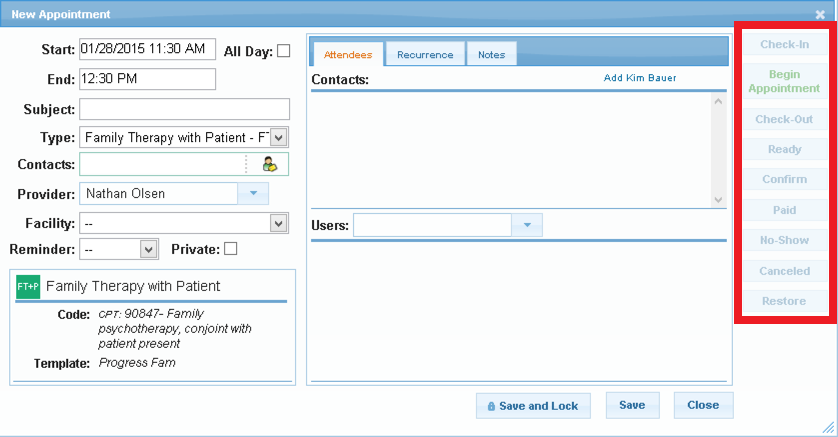Click the contacts list scroll up arrow
Screen dimensions: 838x437
(x=718, y=101)
